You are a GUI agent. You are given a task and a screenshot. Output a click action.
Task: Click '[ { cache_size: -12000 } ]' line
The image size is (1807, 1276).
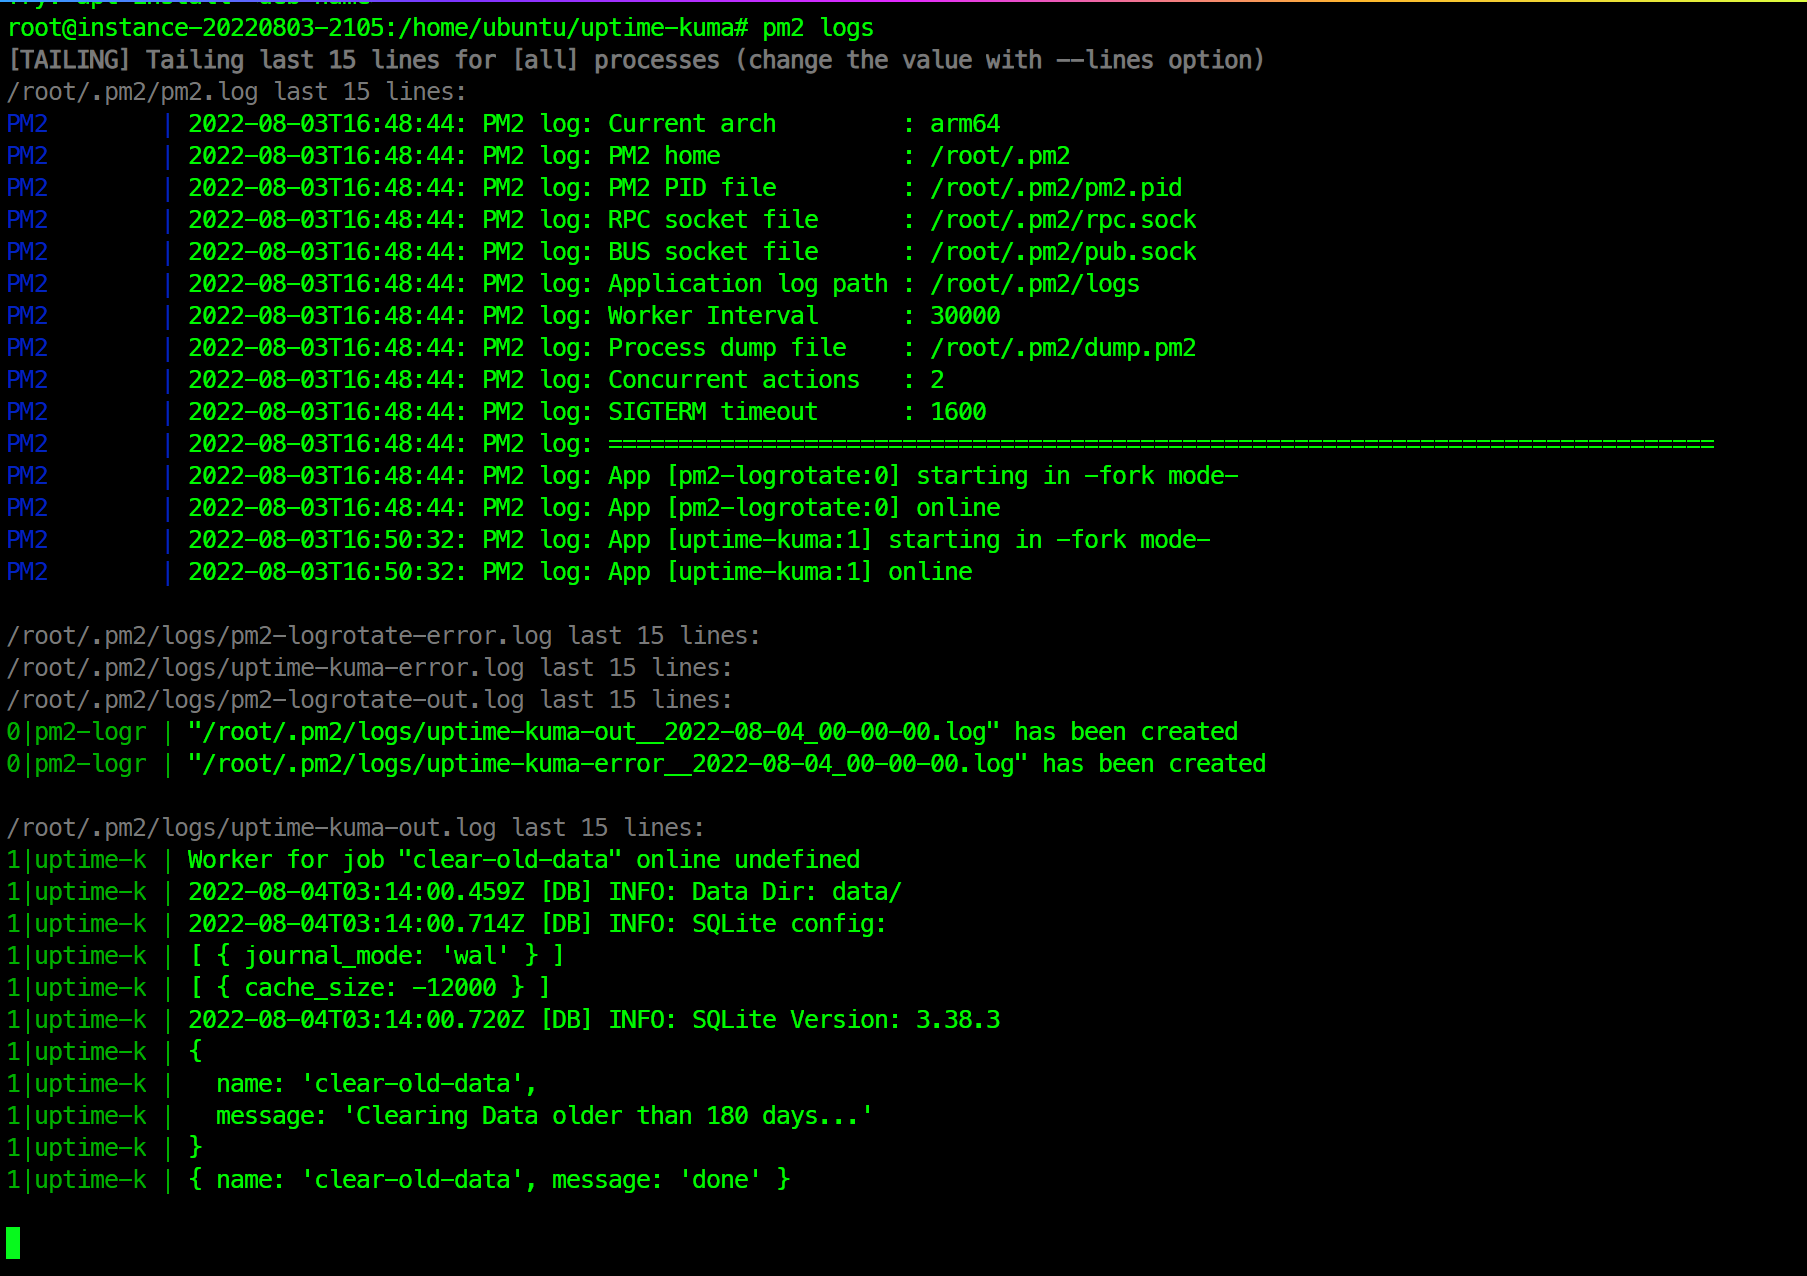(x=370, y=988)
